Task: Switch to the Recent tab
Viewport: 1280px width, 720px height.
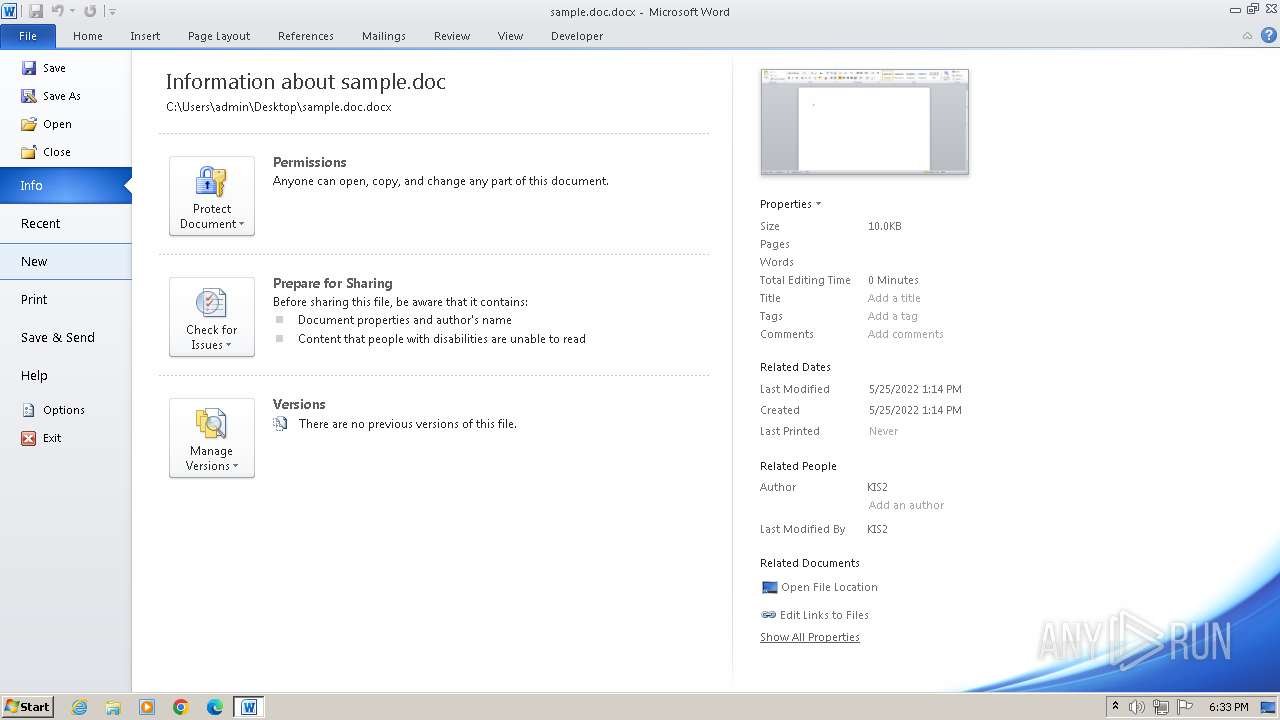Action: click(x=65, y=224)
